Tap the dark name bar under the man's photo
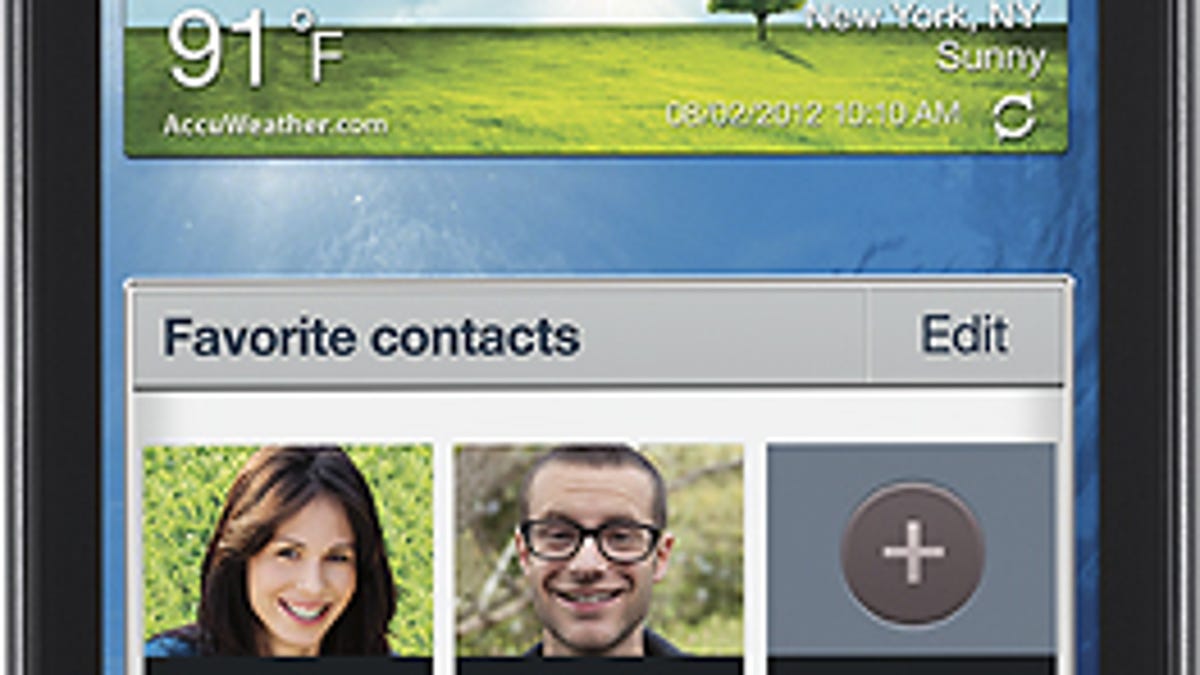This screenshot has height=675, width=1200. (599, 666)
